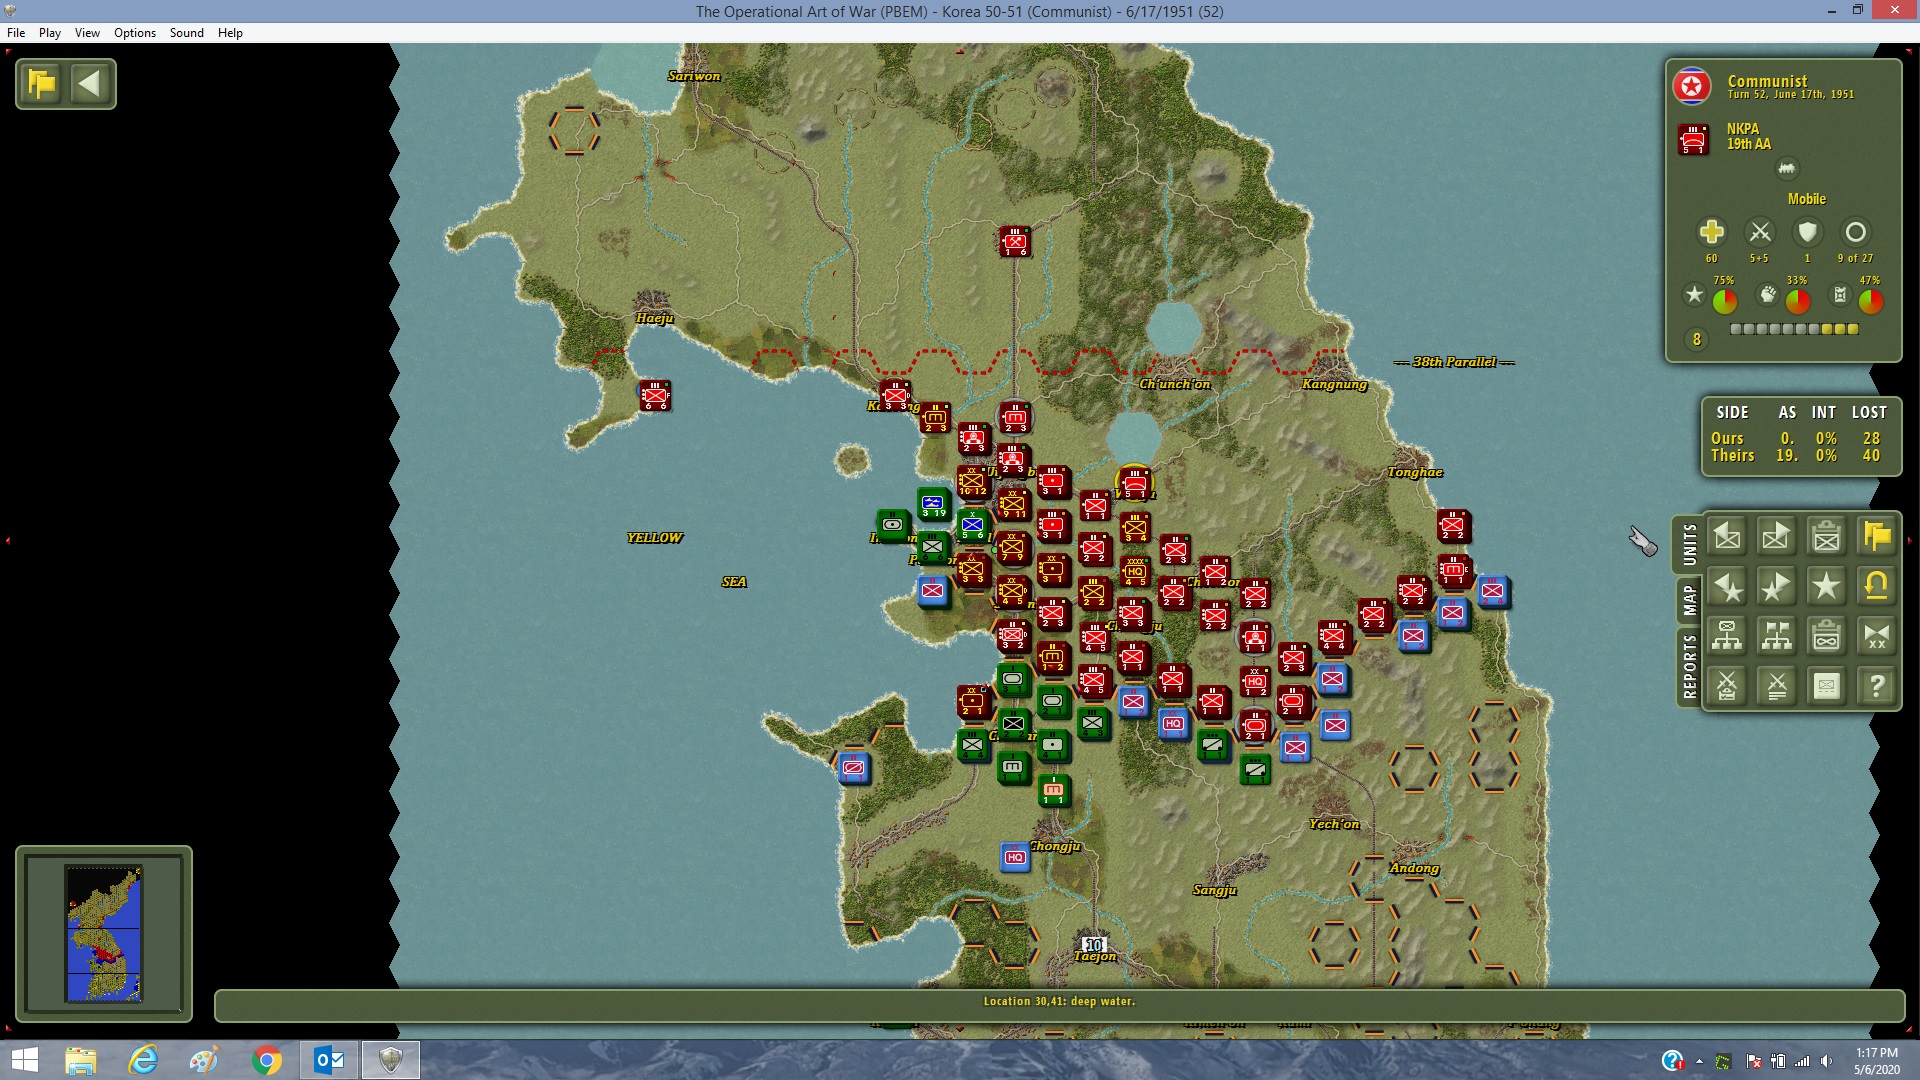The image size is (1920, 1080).
Task: Click the Korea minimap thumbnail
Action: [104, 934]
